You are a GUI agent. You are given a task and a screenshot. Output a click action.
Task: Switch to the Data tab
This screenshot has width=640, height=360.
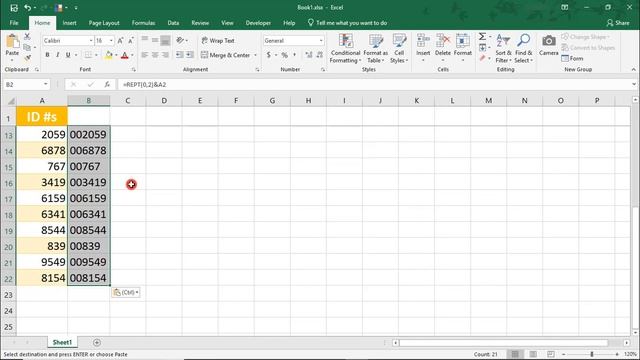pyautogui.click(x=173, y=23)
